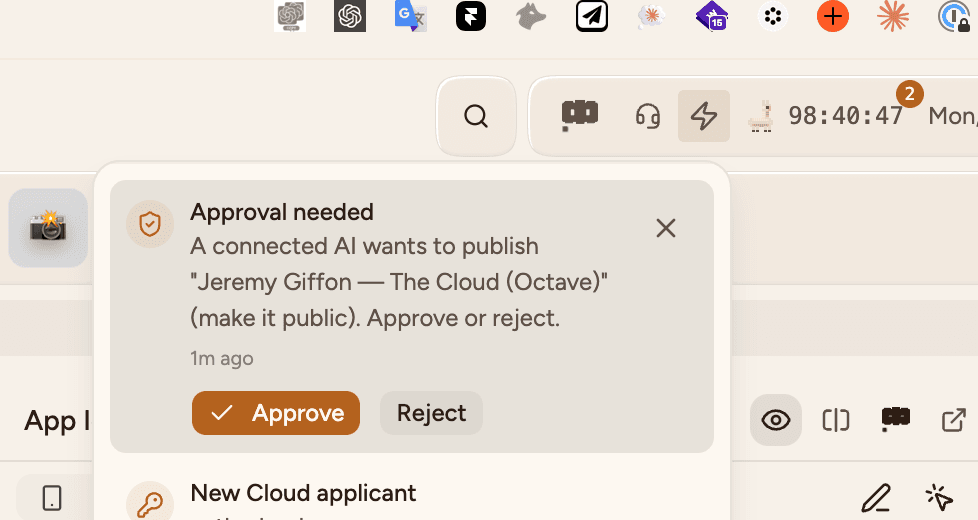Approve the publish request

[276, 413]
